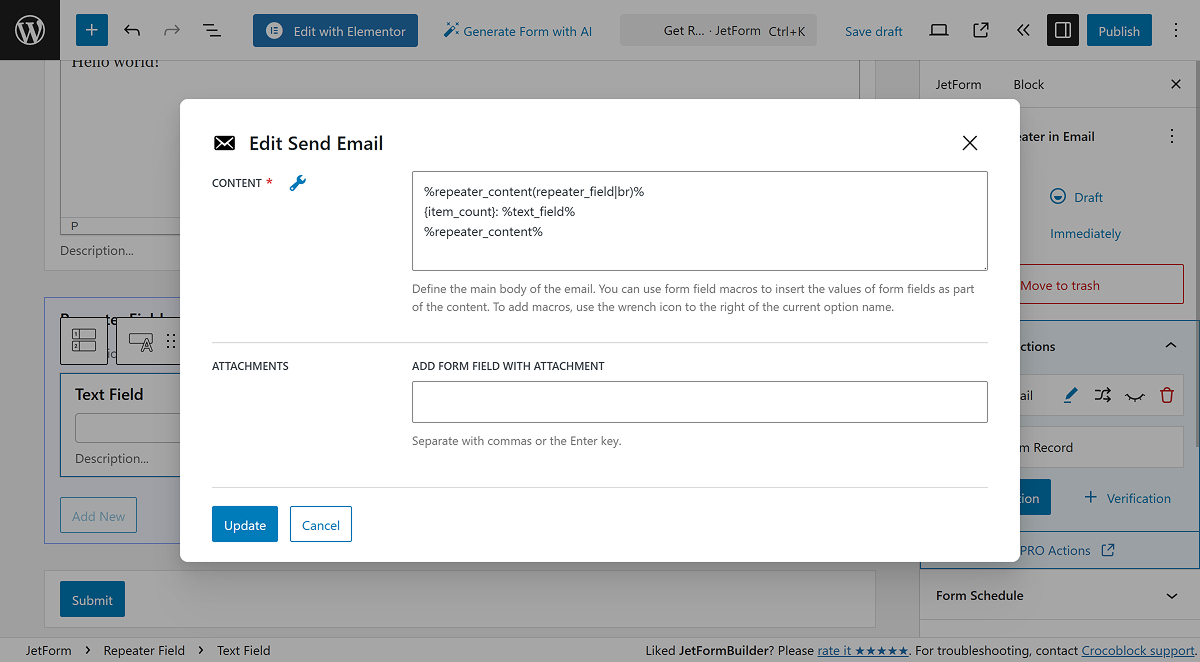Open conditions with the shuffle icon
1200x662 pixels.
point(1102,395)
